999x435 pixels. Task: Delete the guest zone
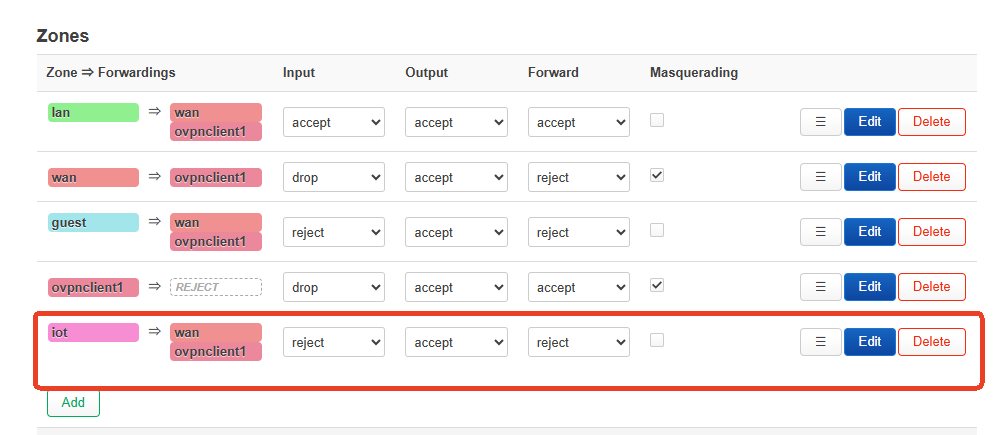[931, 232]
